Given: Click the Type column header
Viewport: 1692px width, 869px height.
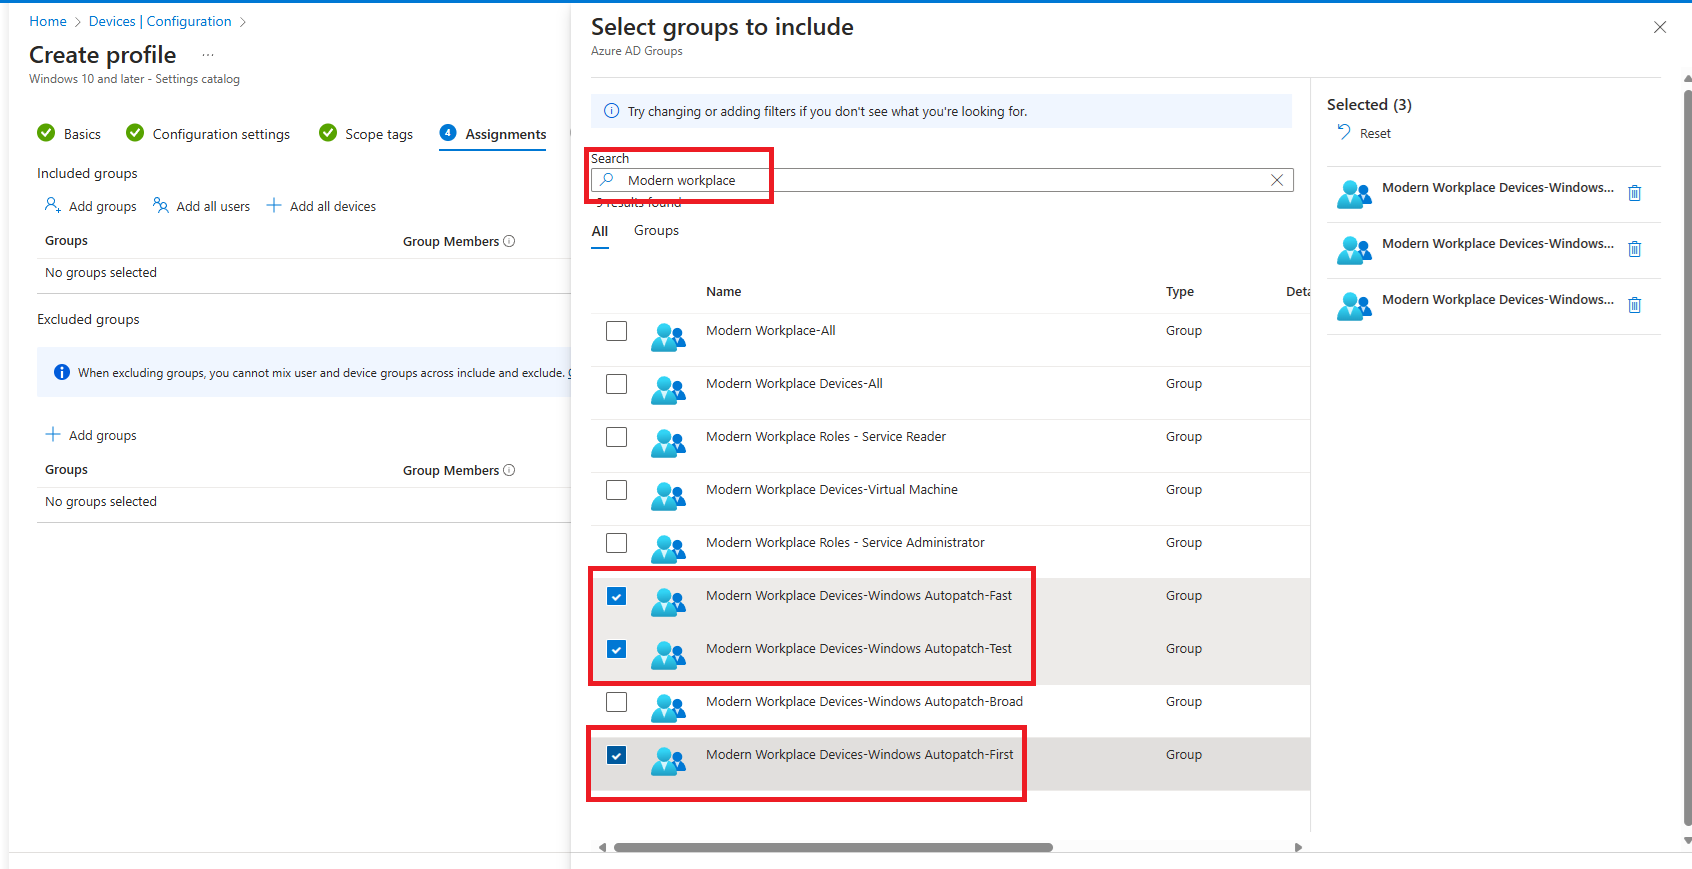Looking at the screenshot, I should pyautogui.click(x=1180, y=292).
